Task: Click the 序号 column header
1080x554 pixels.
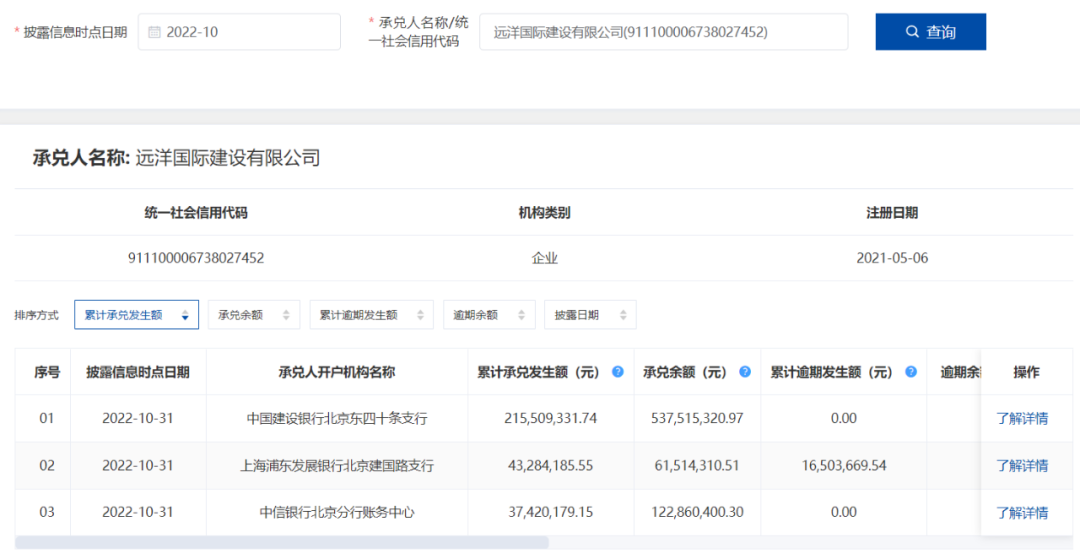Action: [x=47, y=372]
